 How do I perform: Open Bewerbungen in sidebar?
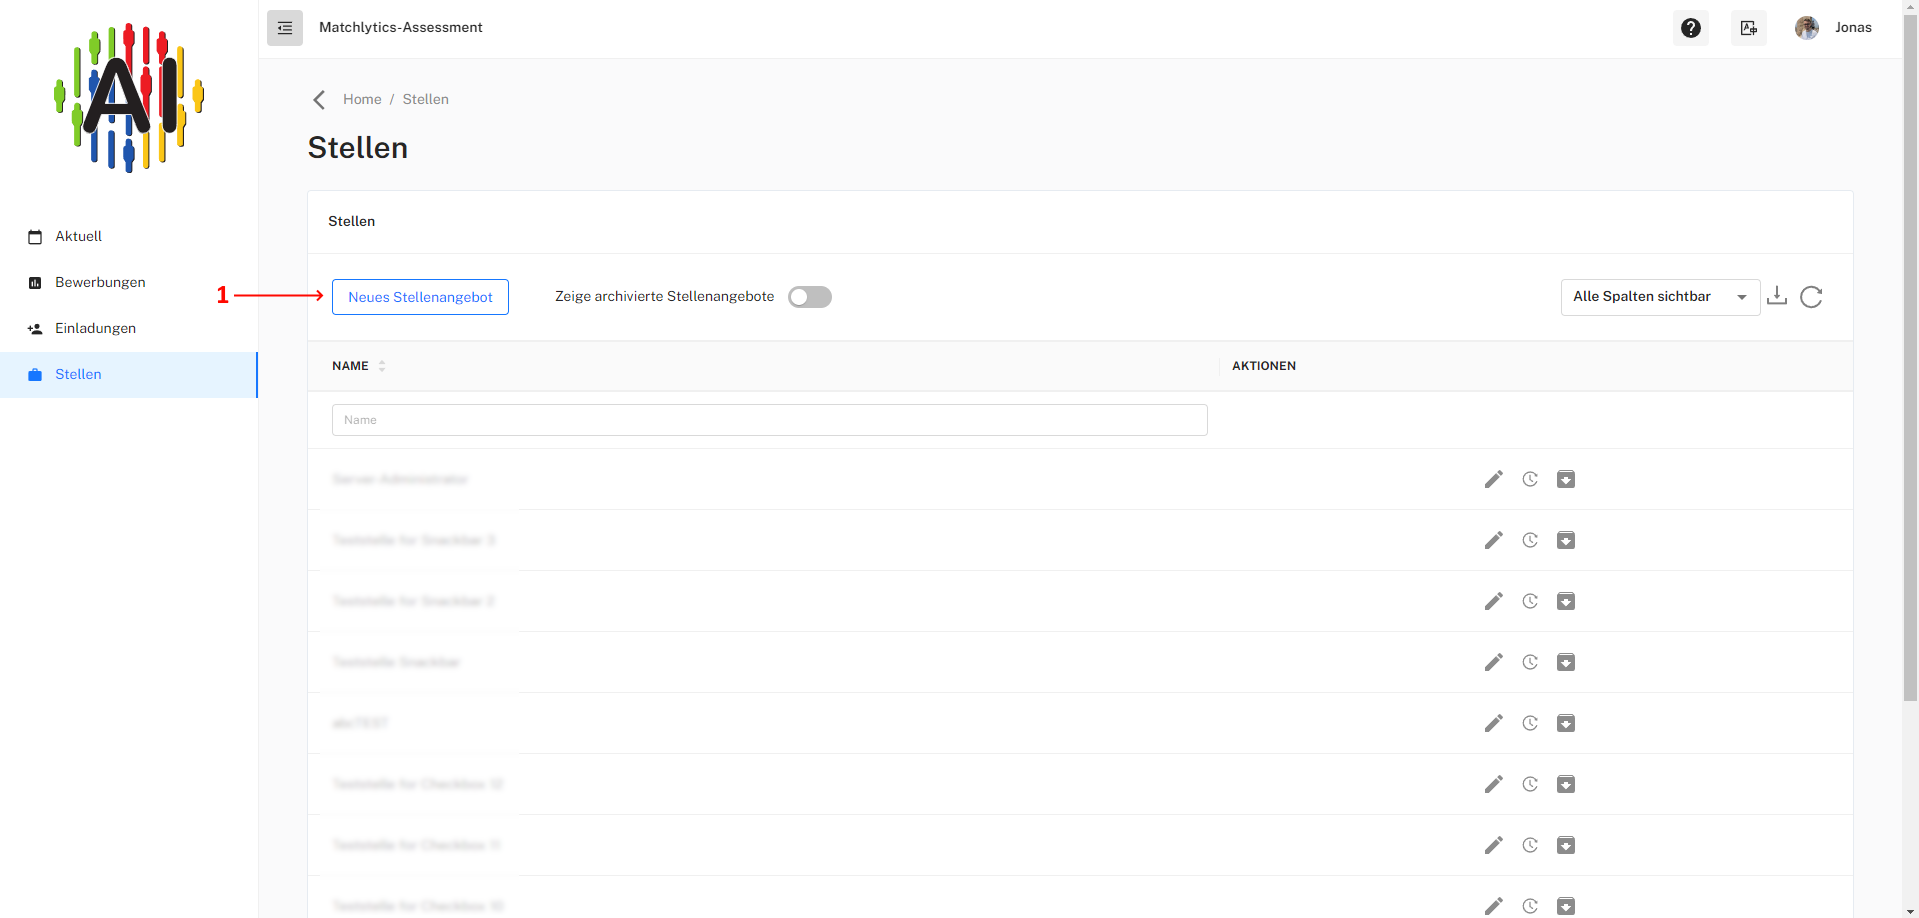pos(129,283)
